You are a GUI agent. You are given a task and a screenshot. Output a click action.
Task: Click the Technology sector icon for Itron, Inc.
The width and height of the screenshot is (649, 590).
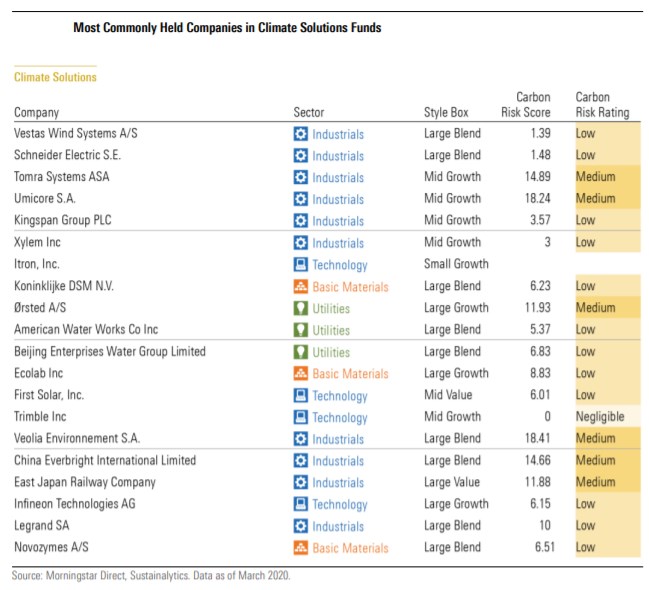pyautogui.click(x=300, y=265)
